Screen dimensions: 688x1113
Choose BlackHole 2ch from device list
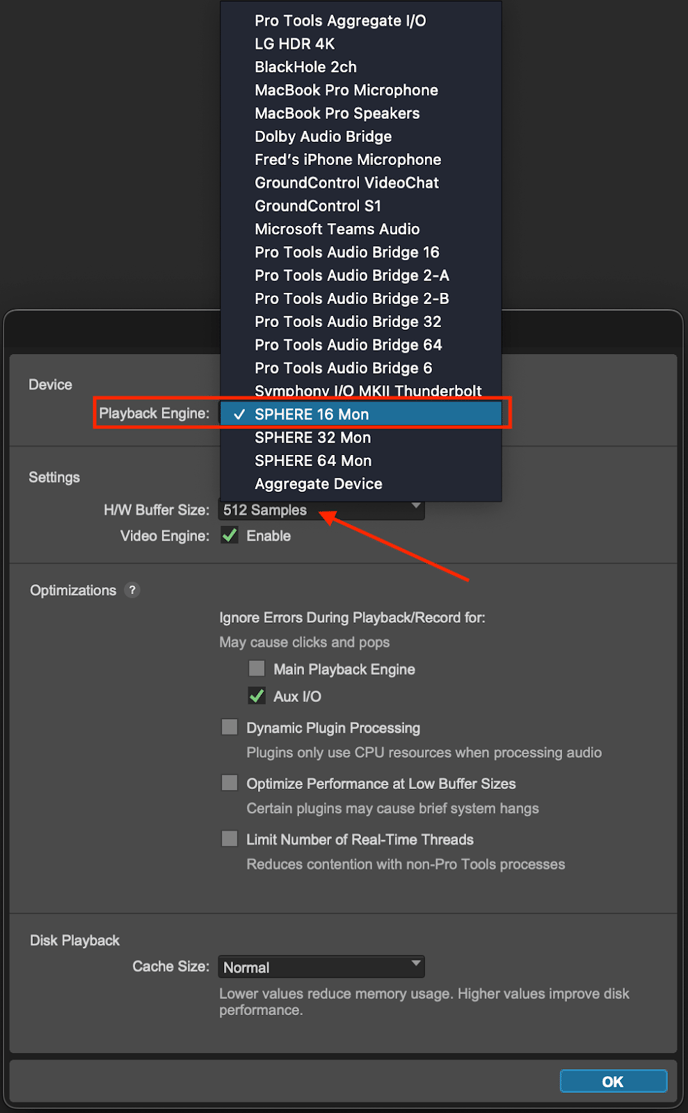point(305,67)
